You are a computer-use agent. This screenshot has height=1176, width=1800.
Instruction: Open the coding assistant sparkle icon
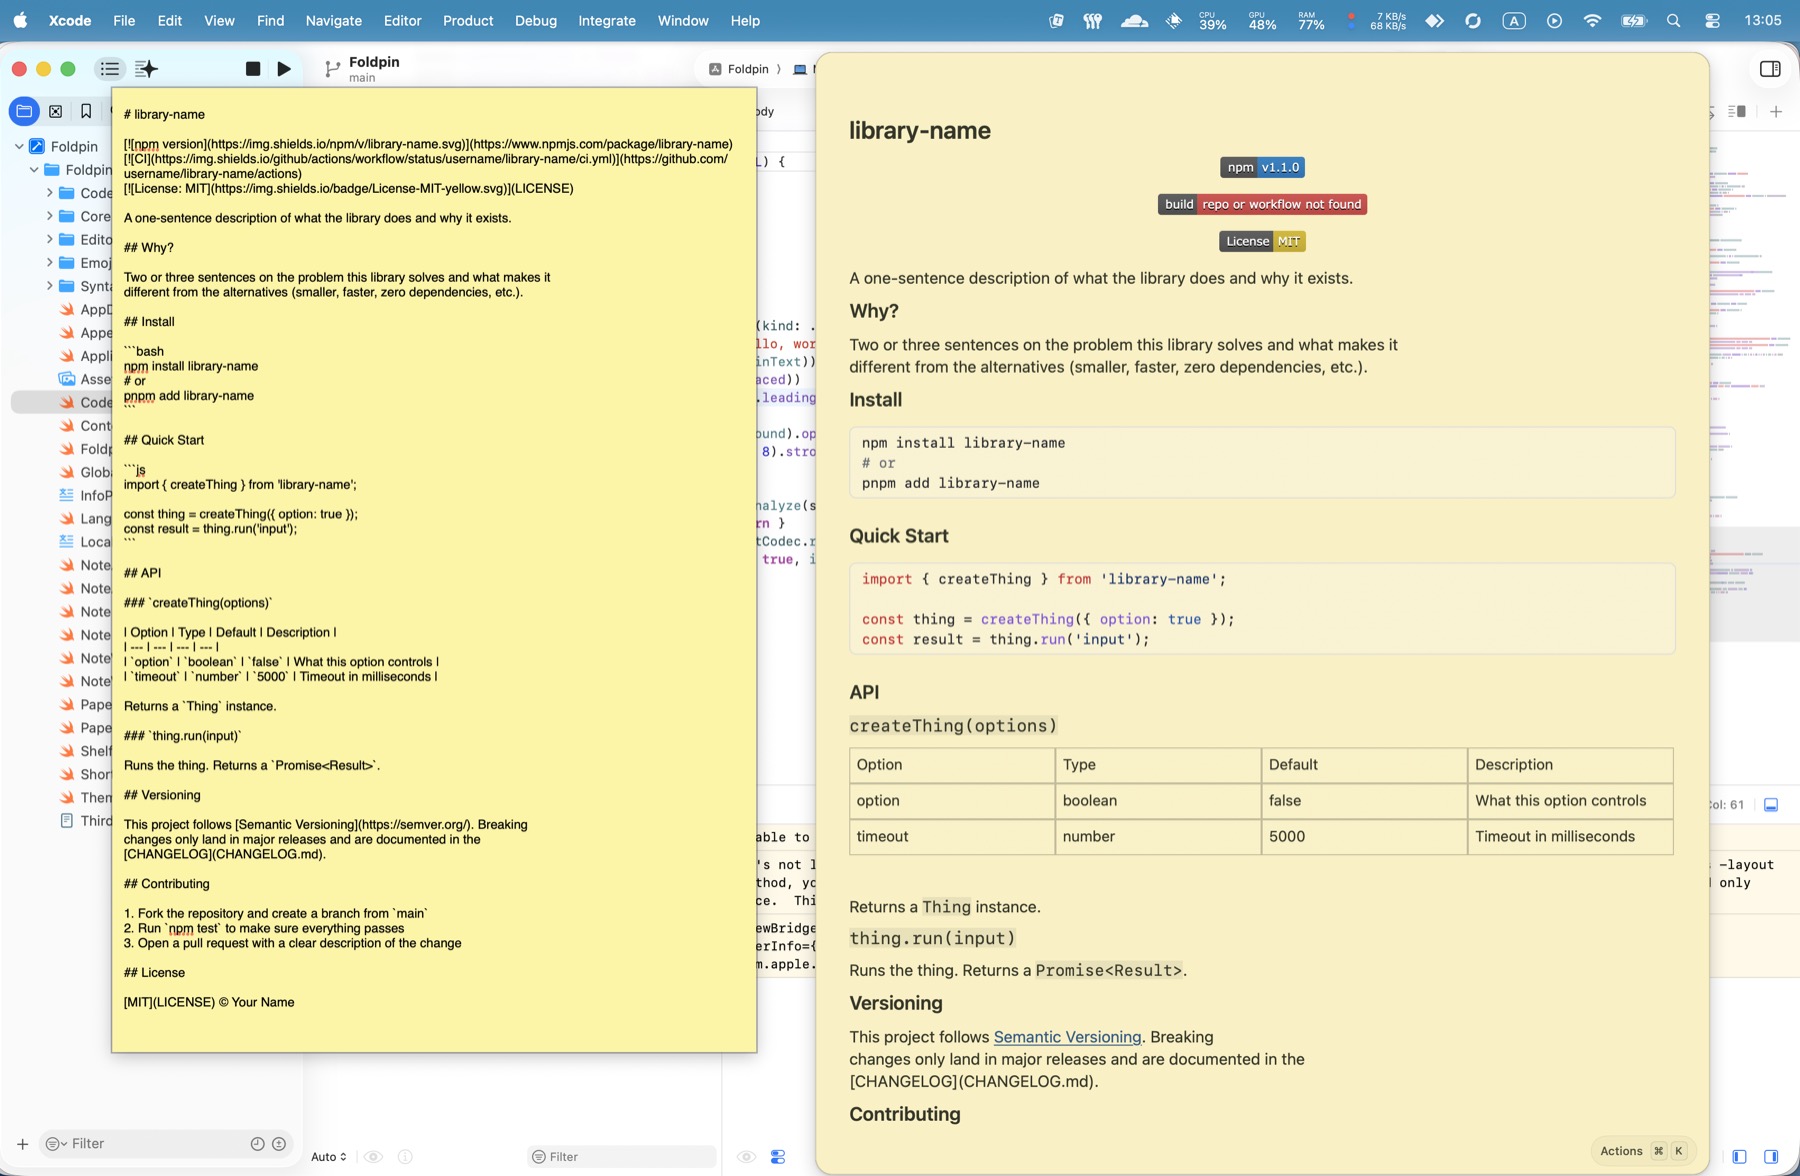coord(146,69)
